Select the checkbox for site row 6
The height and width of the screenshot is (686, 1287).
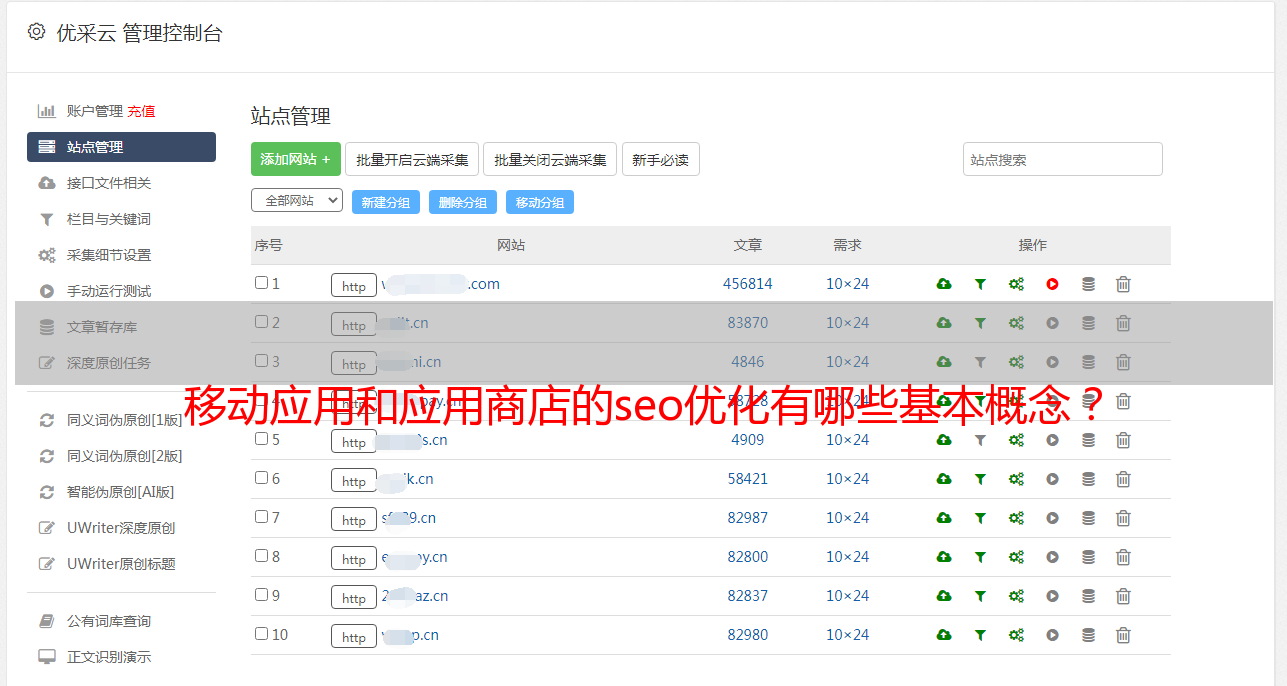[261, 478]
